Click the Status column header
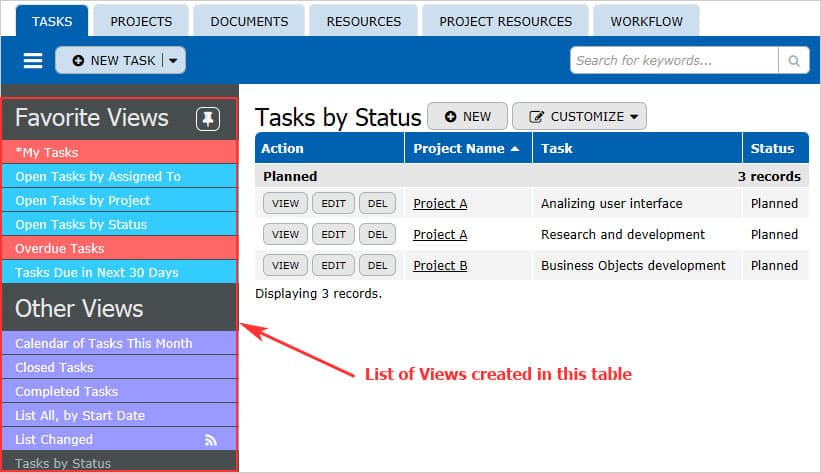 pos(776,148)
